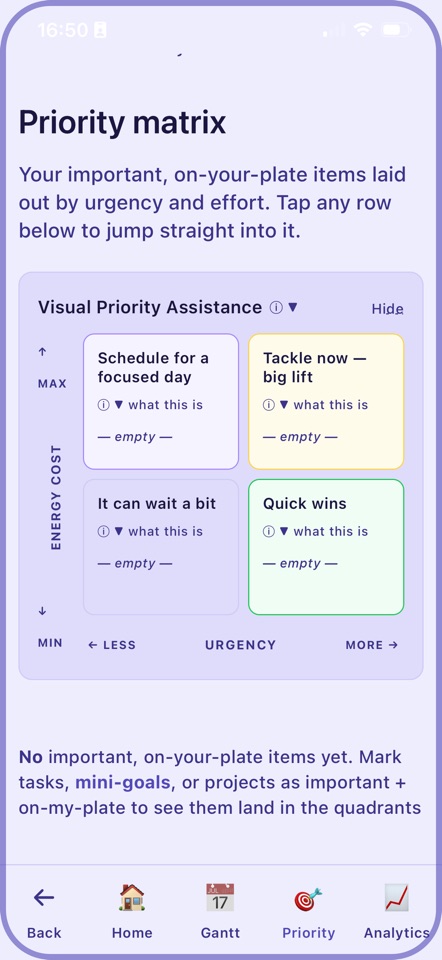
Task: Click info icon in Tackle now quadrant
Action: (269, 405)
